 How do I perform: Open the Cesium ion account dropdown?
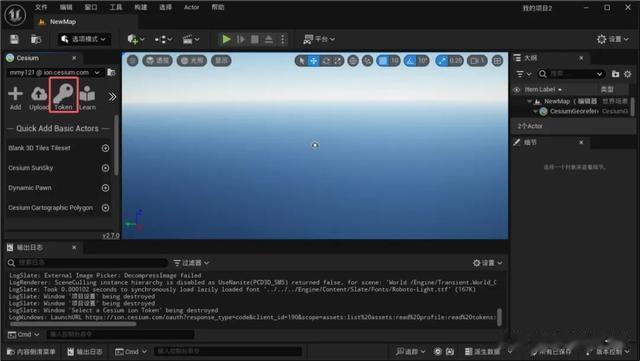(x=55, y=72)
